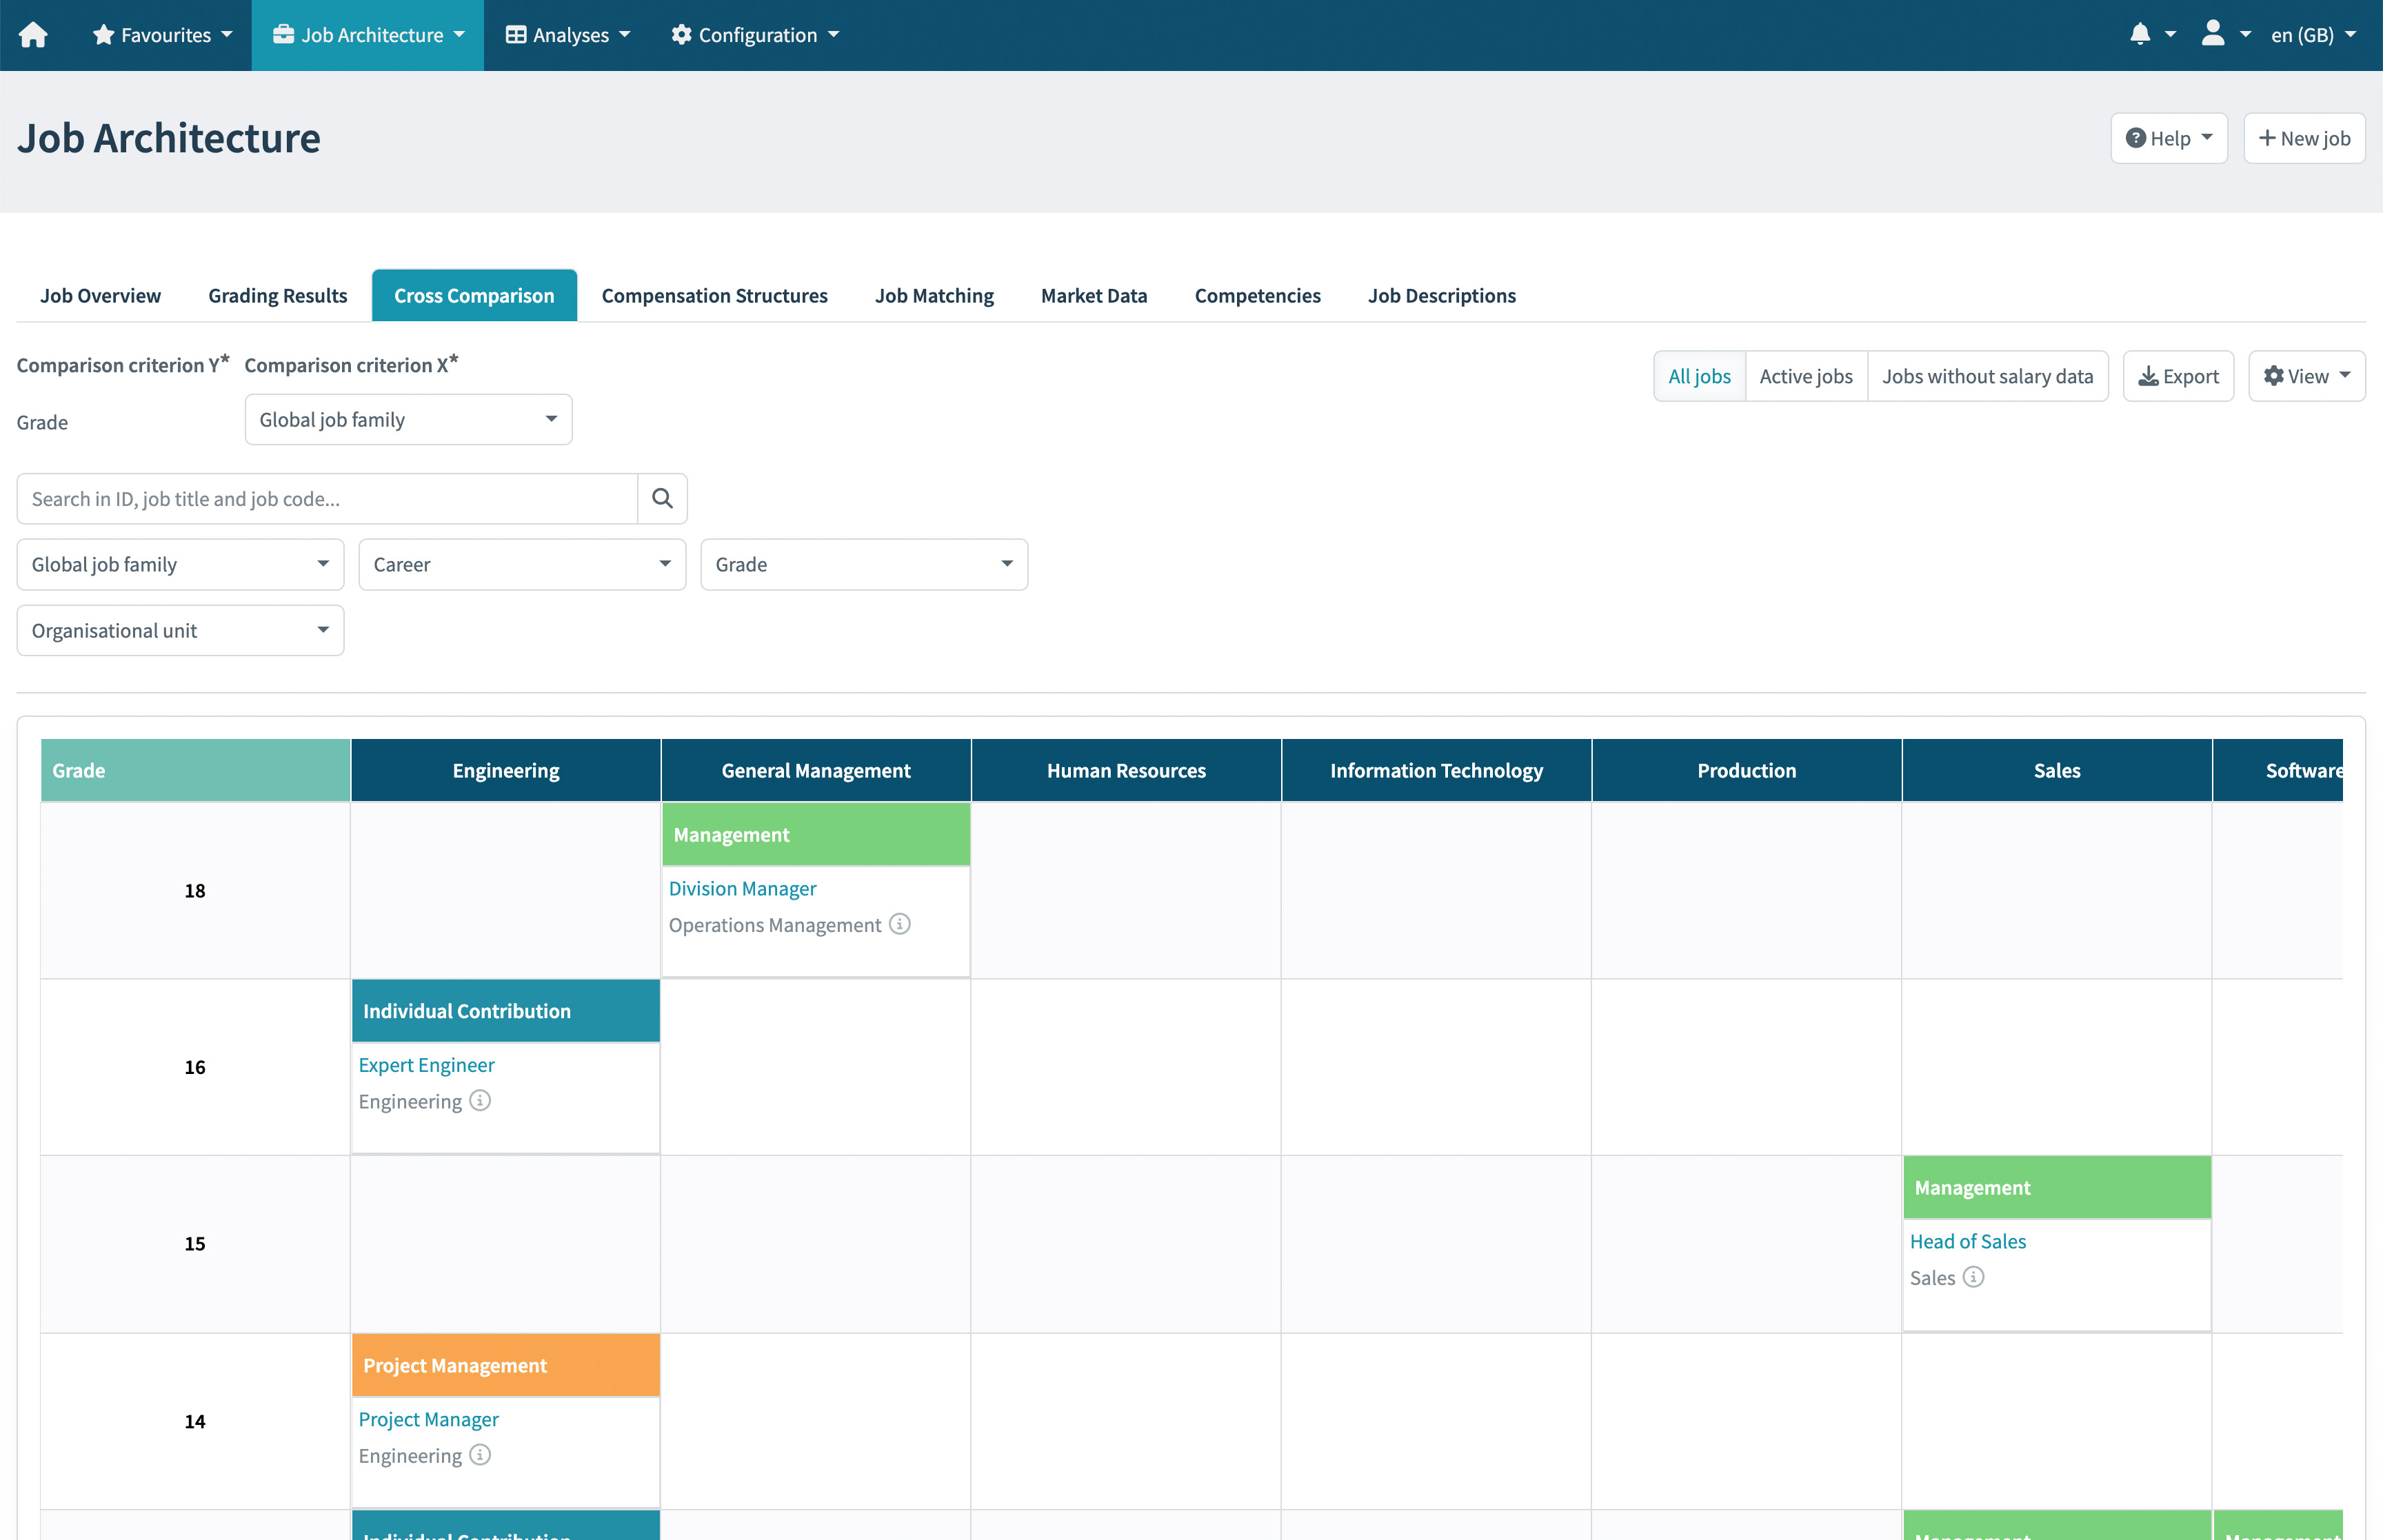2383x1540 pixels.
Task: Click Management band above Division Manager
Action: [816, 834]
